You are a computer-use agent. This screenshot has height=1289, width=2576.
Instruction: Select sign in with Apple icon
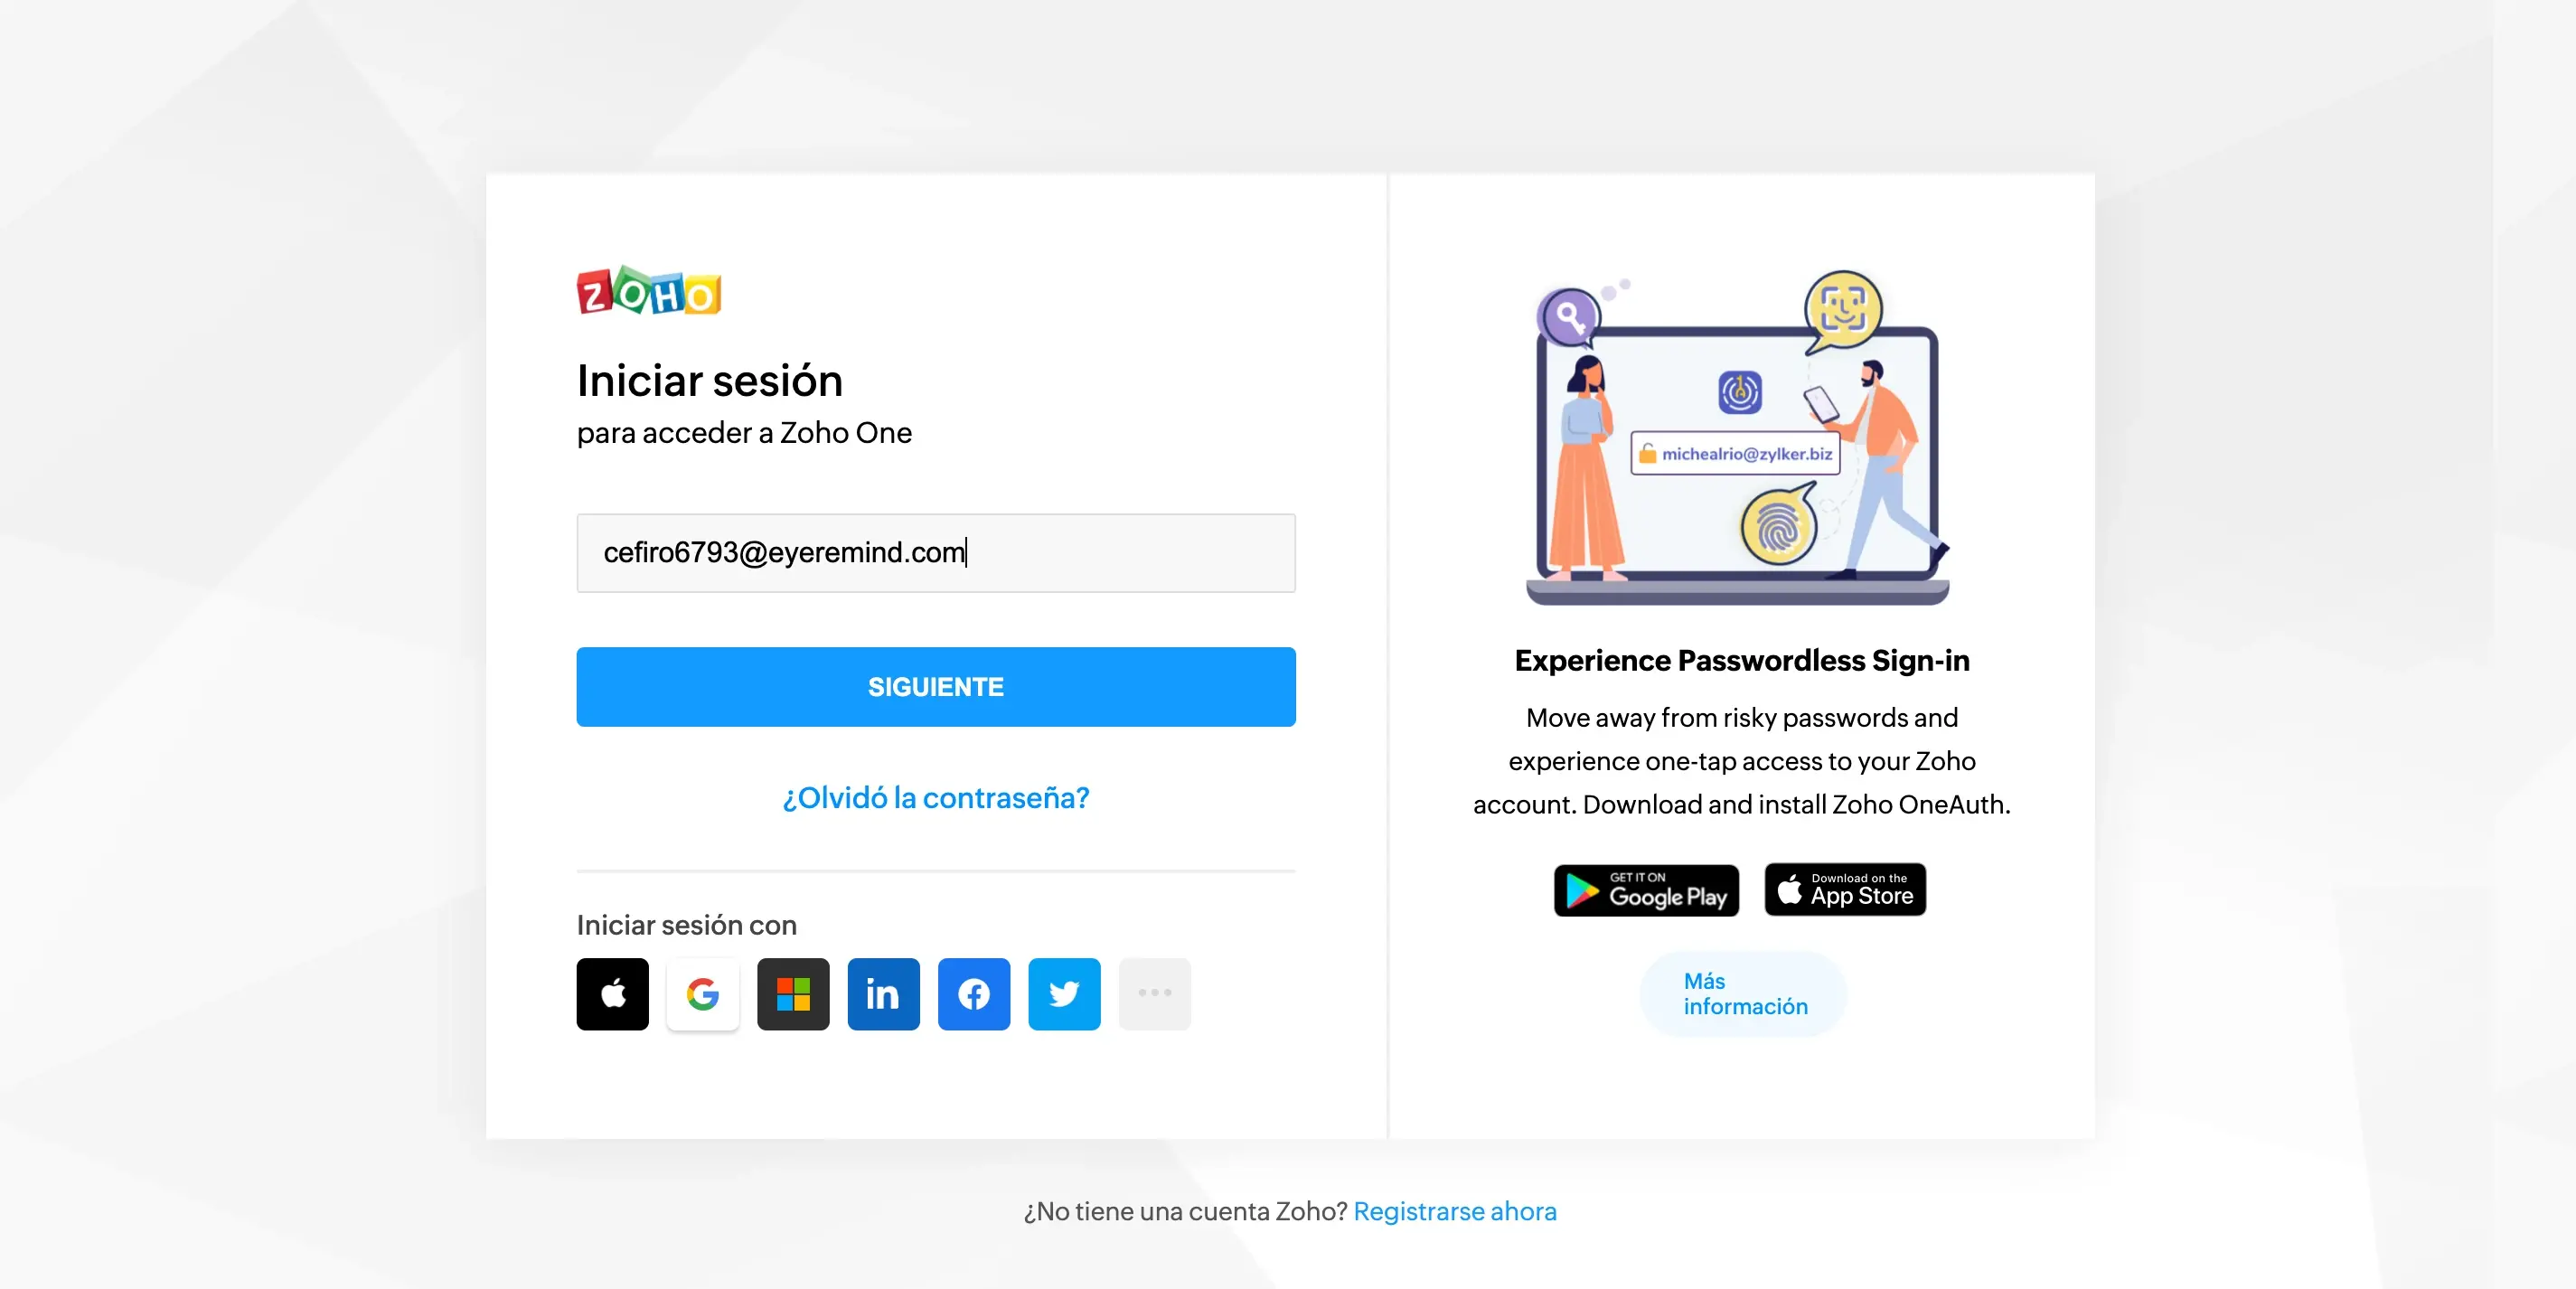[613, 993]
